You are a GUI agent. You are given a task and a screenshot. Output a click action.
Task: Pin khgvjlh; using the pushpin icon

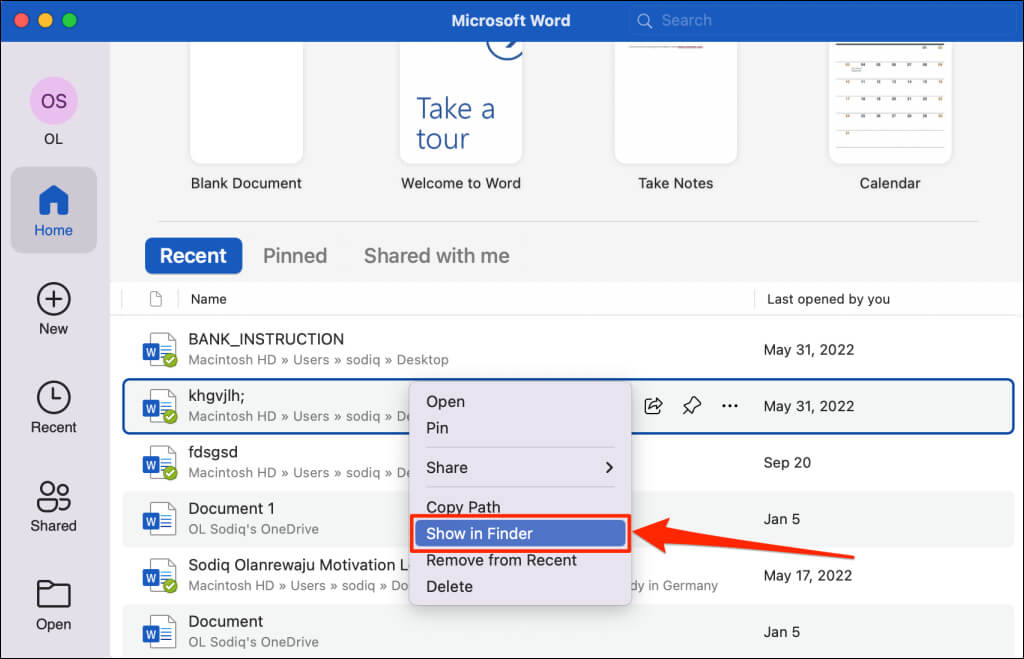click(x=692, y=406)
